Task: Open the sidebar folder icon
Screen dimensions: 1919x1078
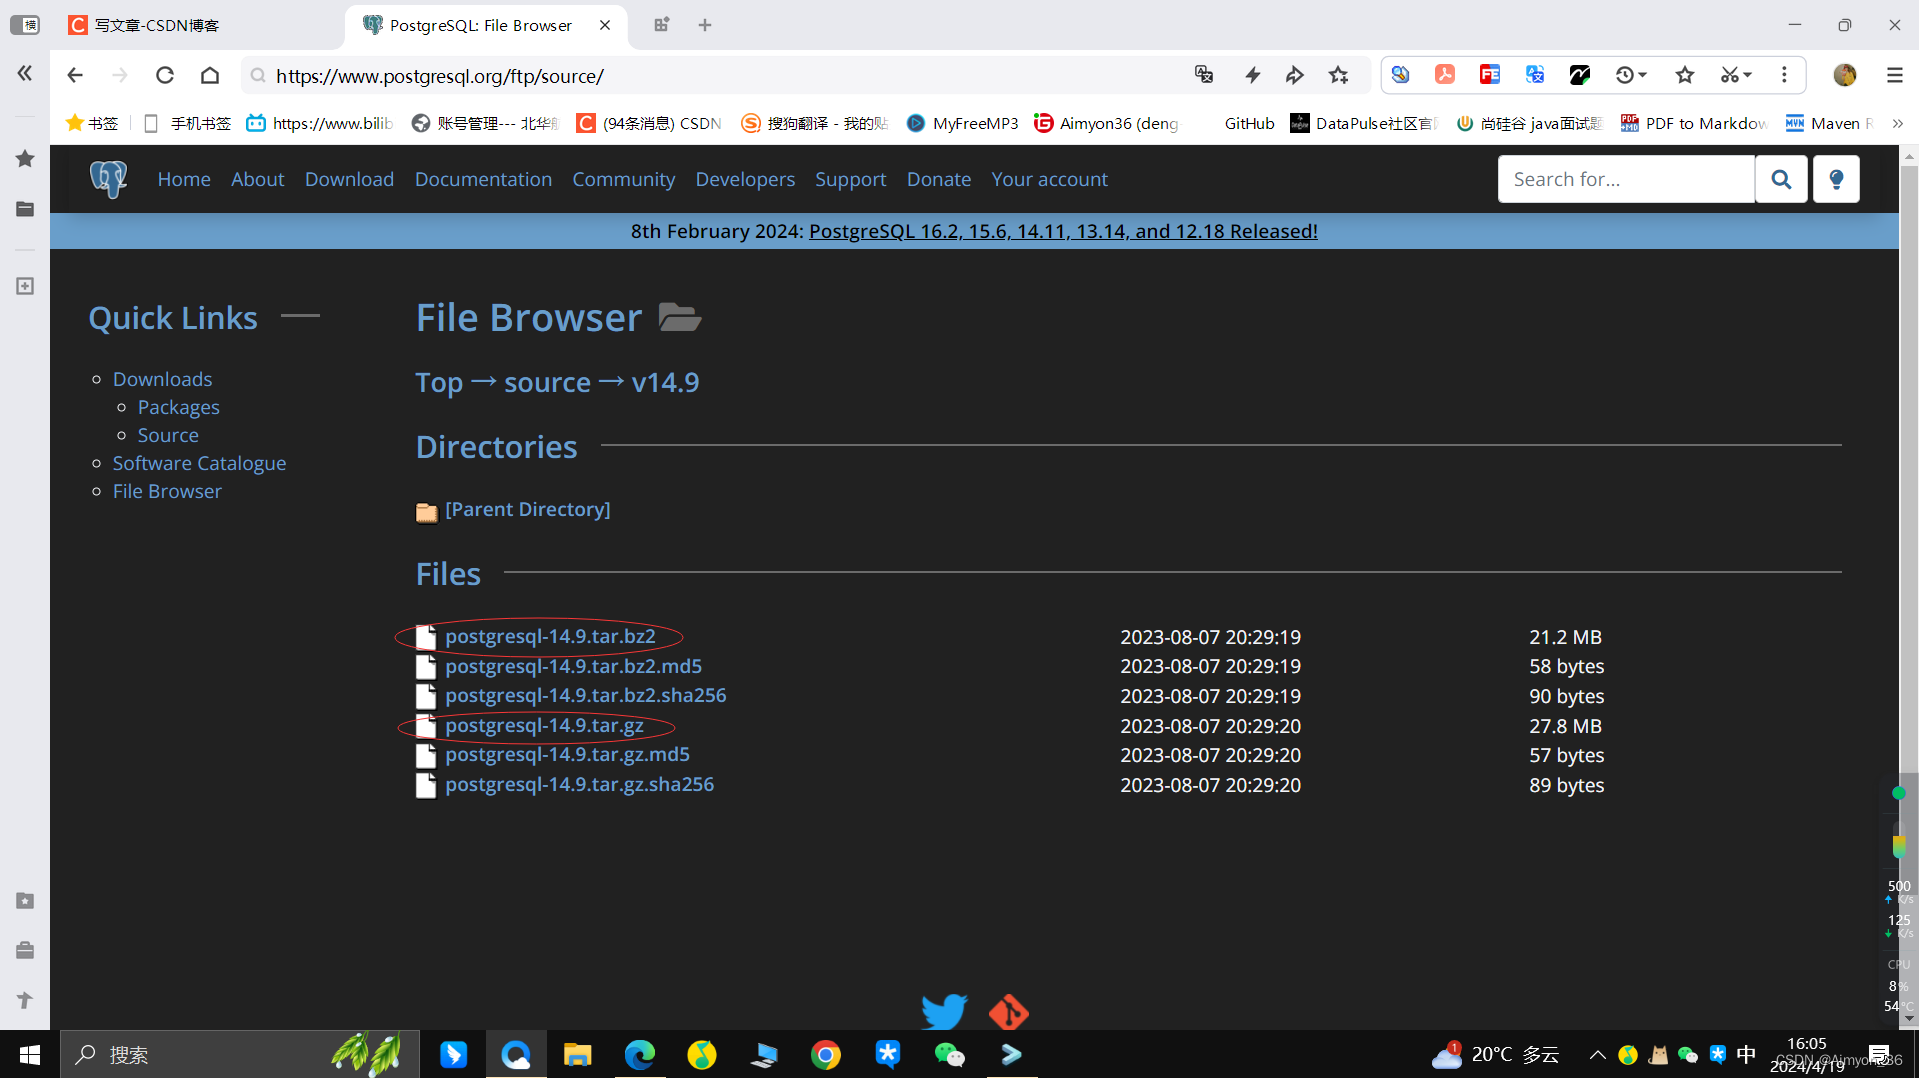Action: click(25, 209)
